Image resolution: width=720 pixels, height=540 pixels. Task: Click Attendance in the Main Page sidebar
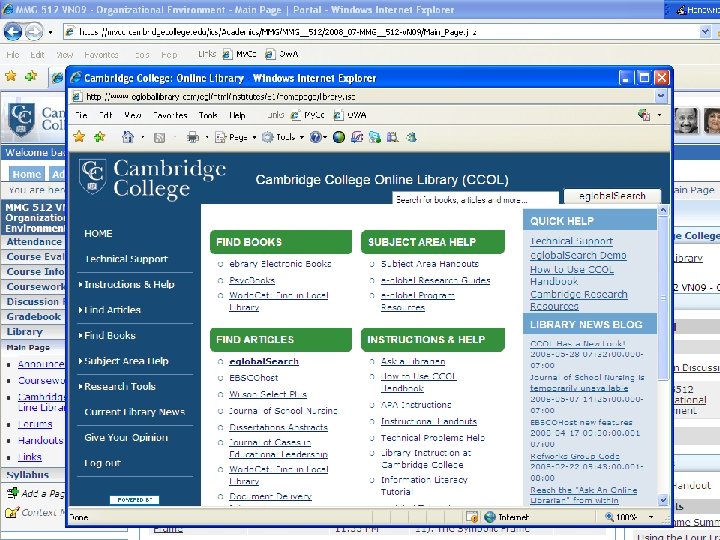point(34,242)
